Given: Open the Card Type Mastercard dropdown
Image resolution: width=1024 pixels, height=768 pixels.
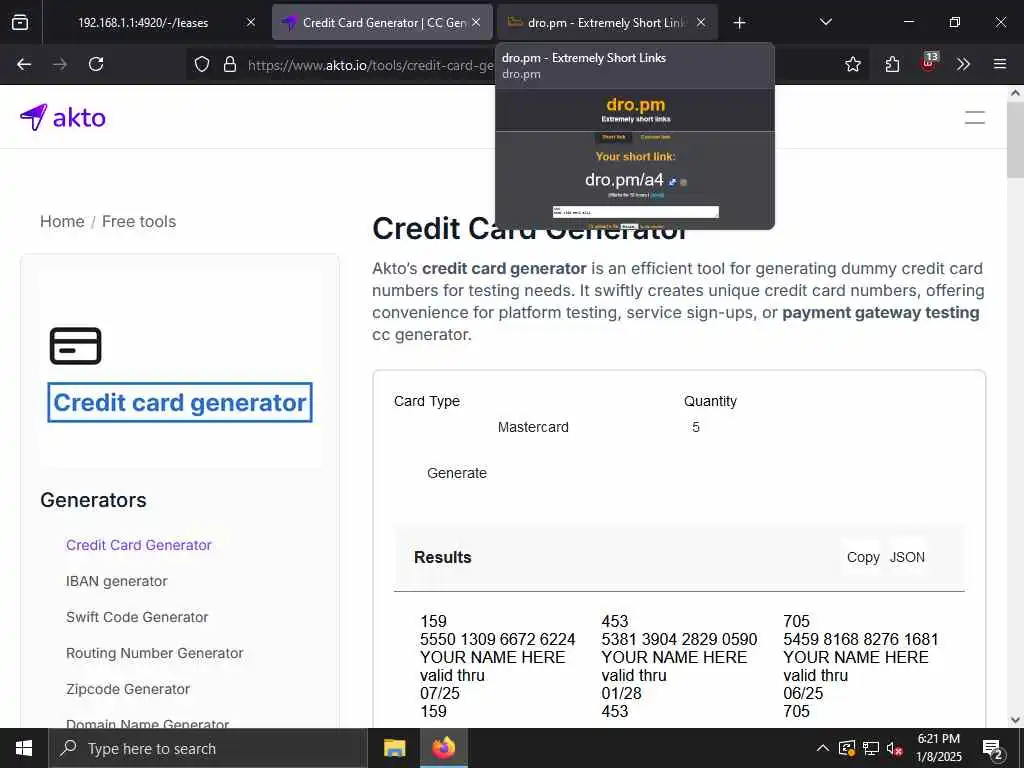Looking at the screenshot, I should (x=533, y=427).
